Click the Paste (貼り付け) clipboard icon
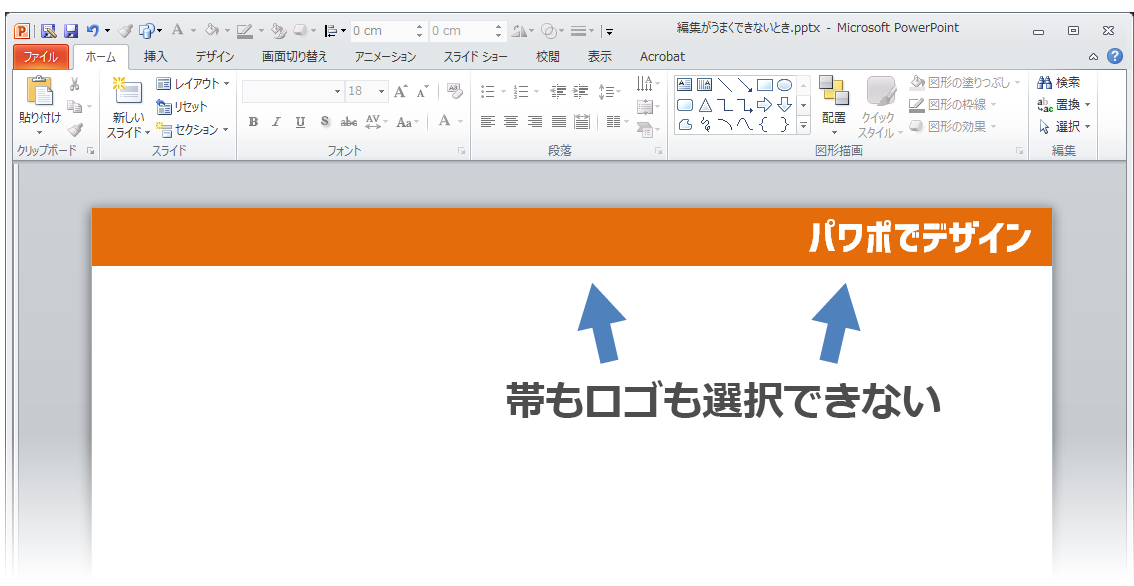The height and width of the screenshot is (586, 1134). click(39, 92)
